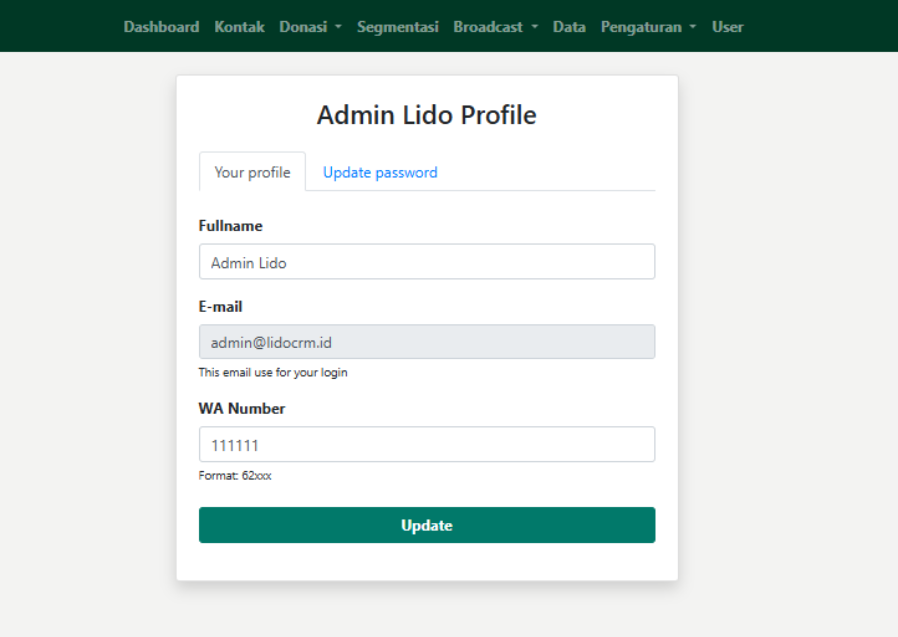Go to the Kontak menu item
The width and height of the screenshot is (898, 637).
[239, 27]
